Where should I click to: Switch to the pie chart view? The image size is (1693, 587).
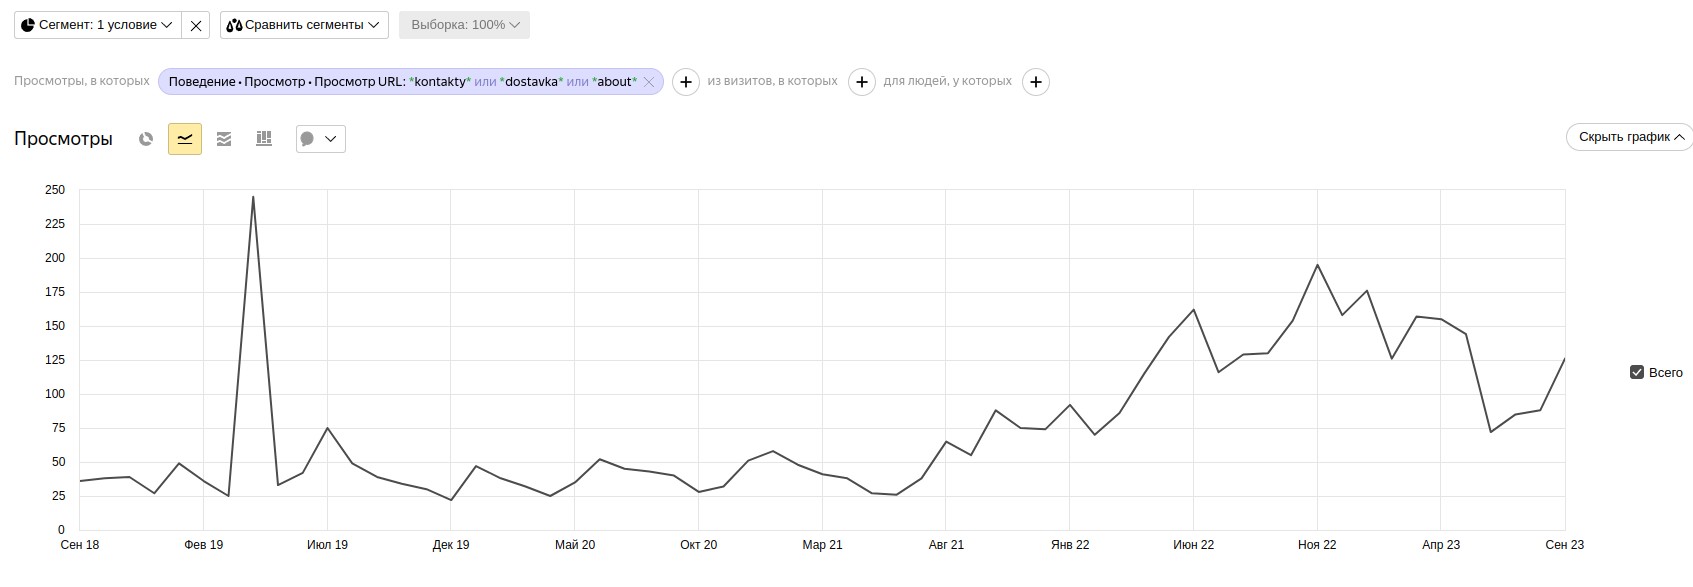146,139
